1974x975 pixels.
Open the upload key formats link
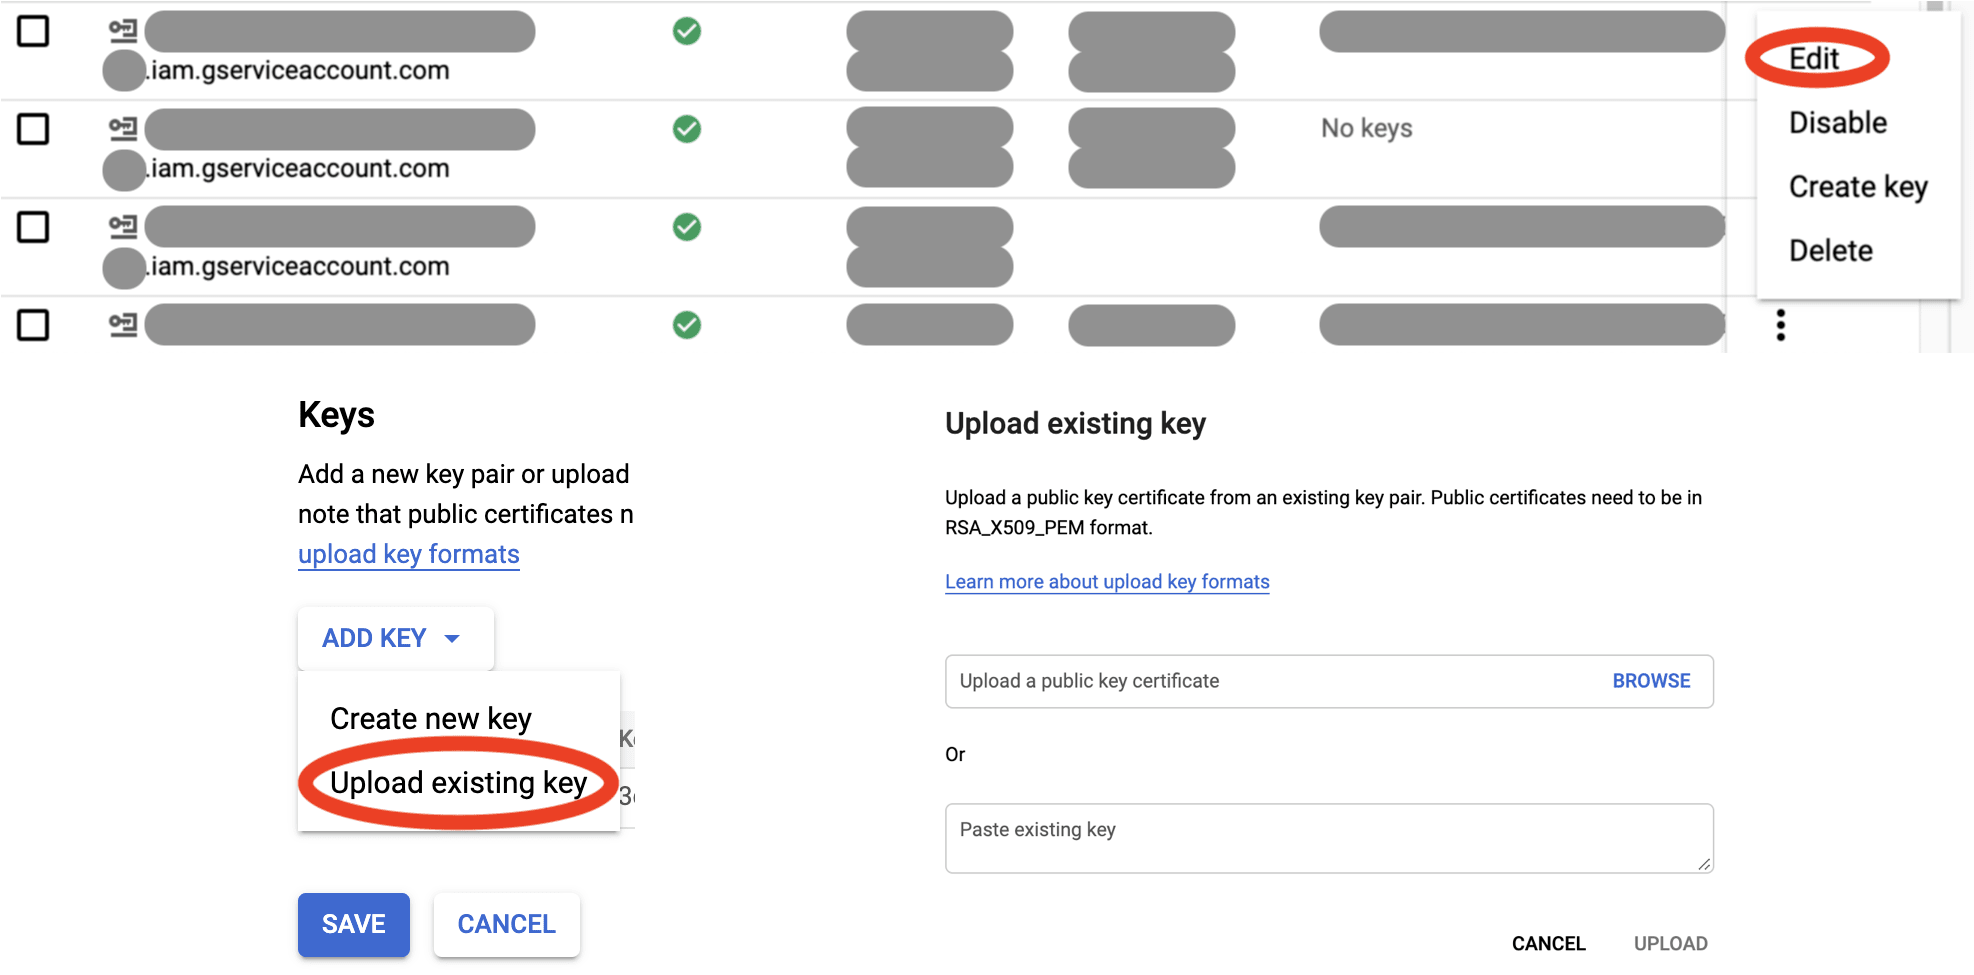point(408,554)
